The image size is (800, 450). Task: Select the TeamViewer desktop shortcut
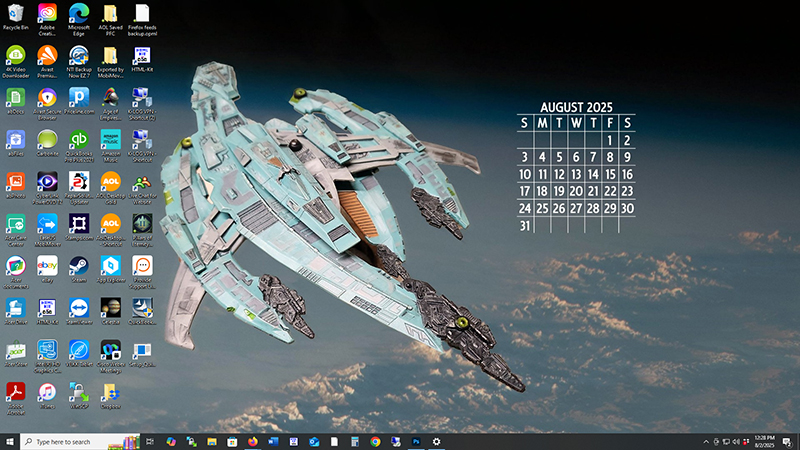pos(79,311)
